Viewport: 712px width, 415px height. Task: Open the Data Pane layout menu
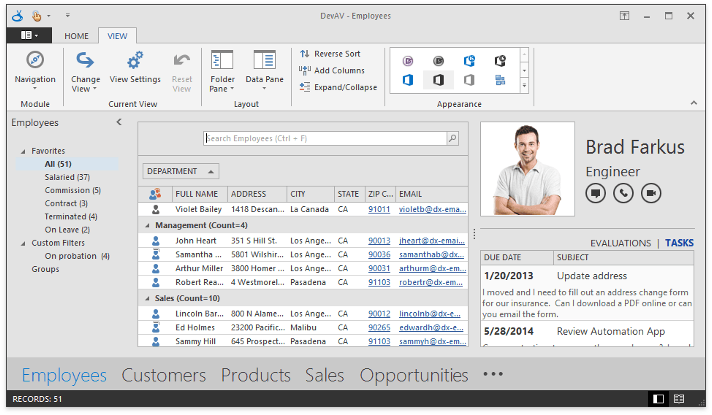[264, 70]
